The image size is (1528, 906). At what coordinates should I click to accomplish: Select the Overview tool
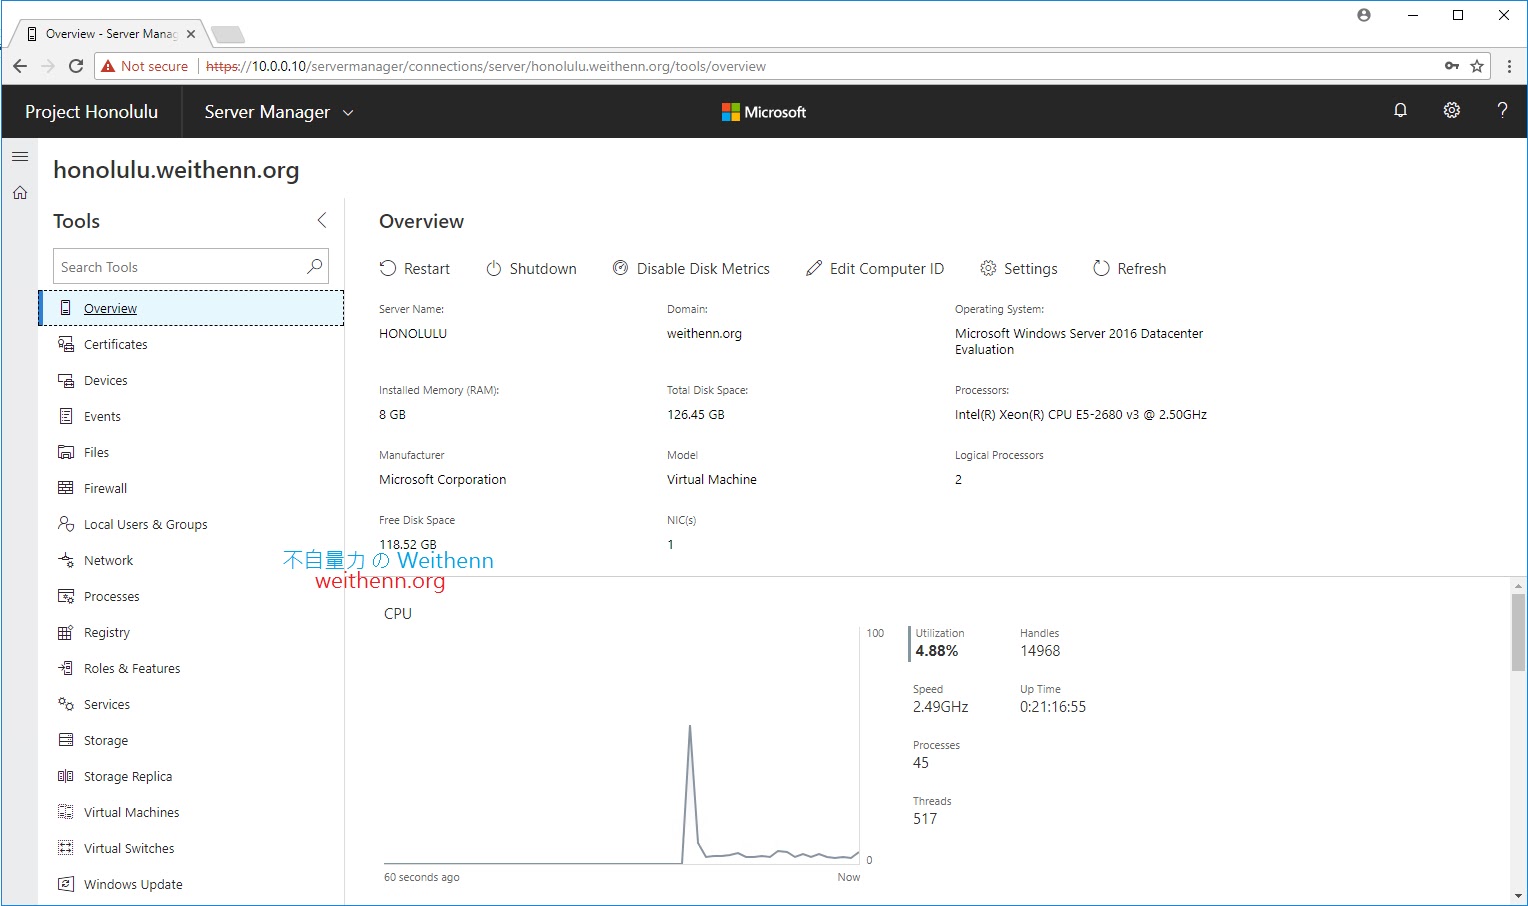pyautogui.click(x=191, y=308)
